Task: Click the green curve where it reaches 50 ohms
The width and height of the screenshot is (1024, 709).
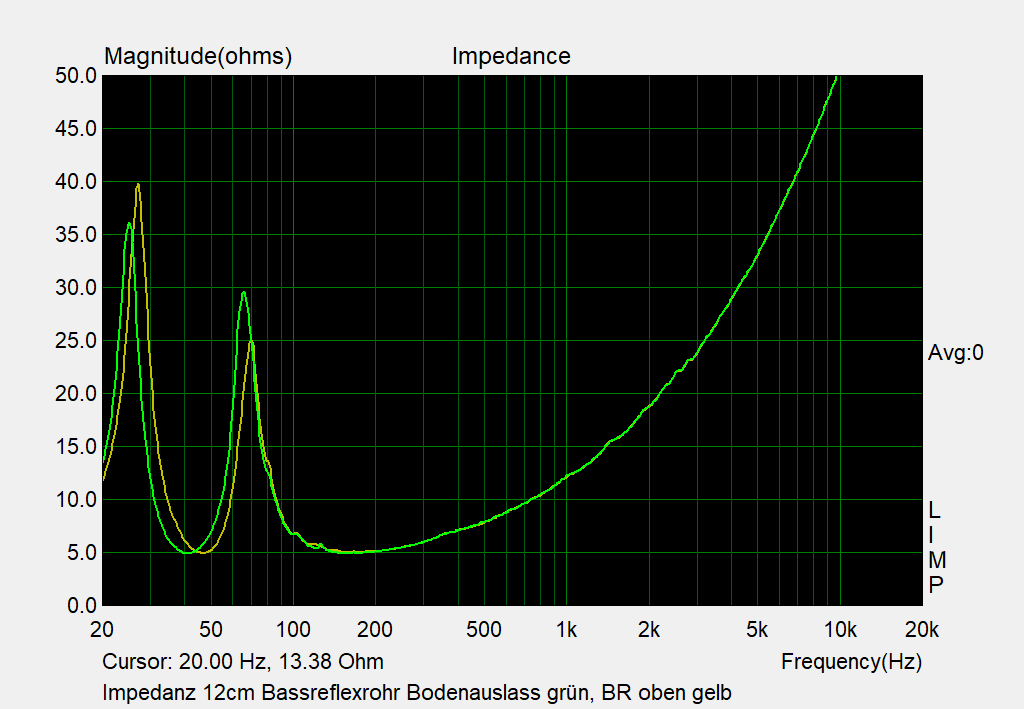Action: pyautogui.click(x=836, y=77)
